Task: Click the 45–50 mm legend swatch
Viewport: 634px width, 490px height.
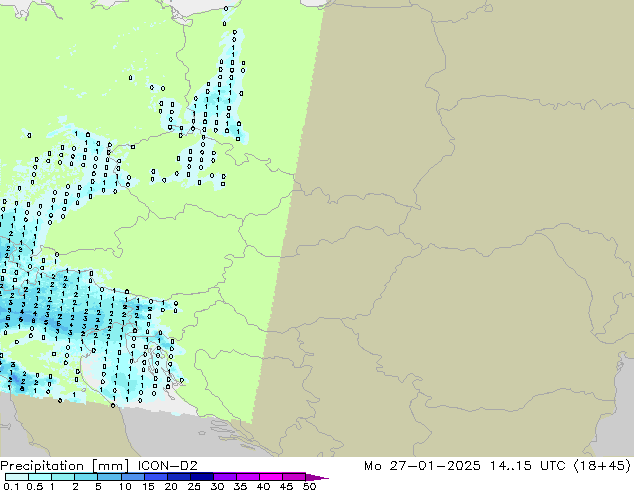Action: coord(294,477)
